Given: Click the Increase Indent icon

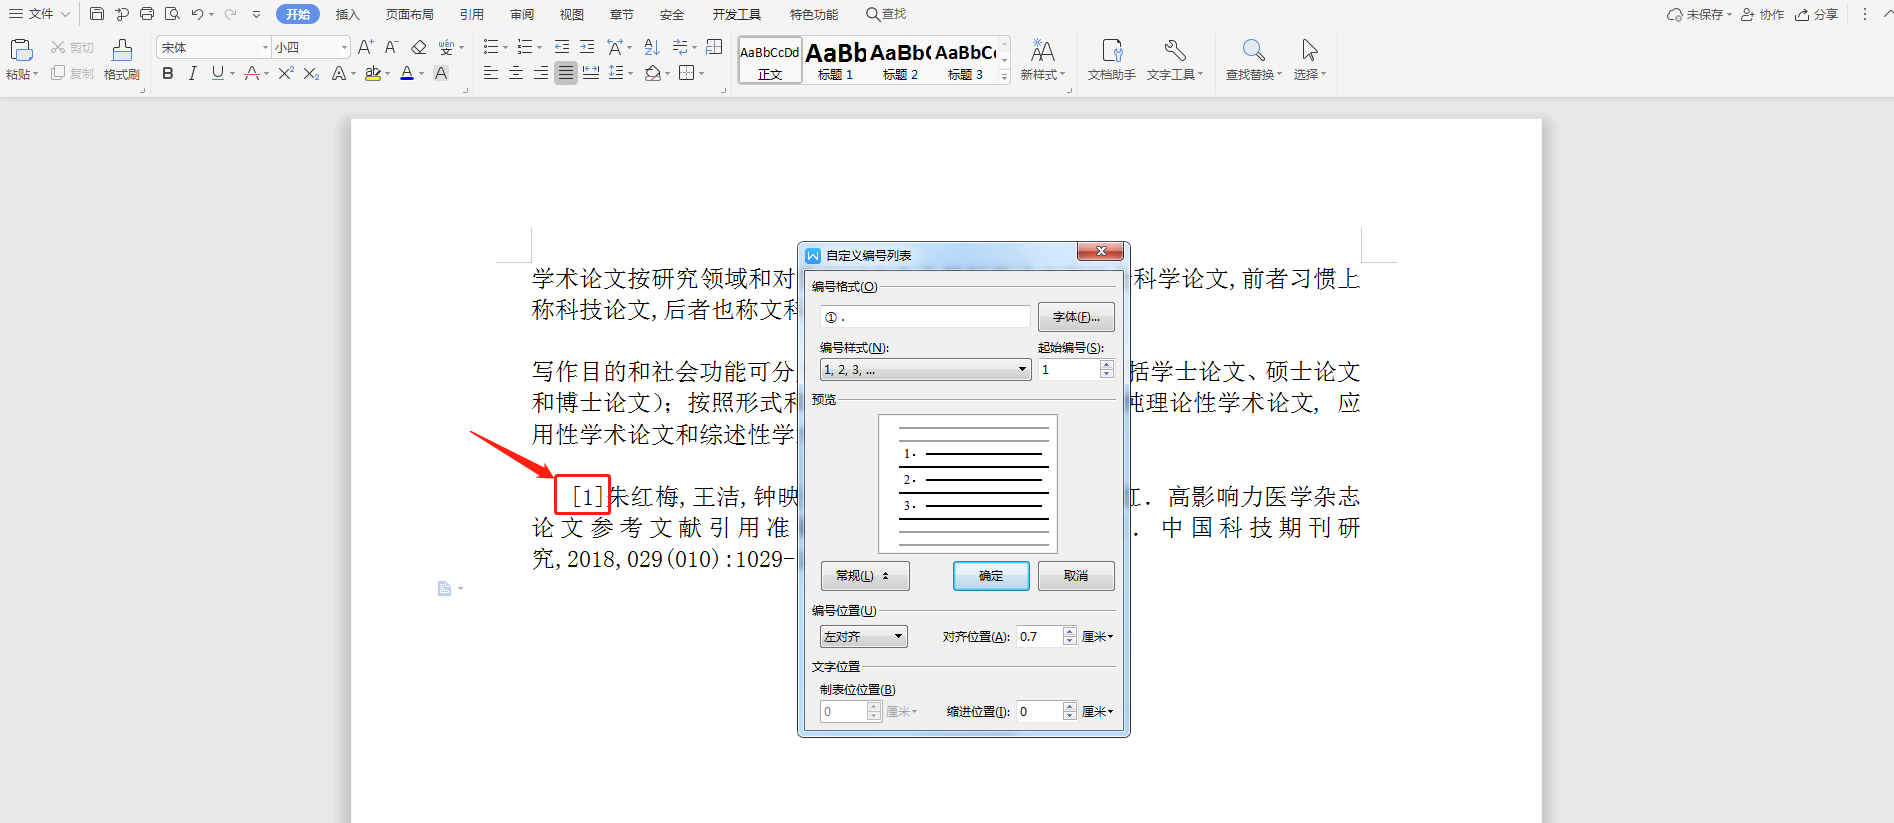Looking at the screenshot, I should [587, 47].
